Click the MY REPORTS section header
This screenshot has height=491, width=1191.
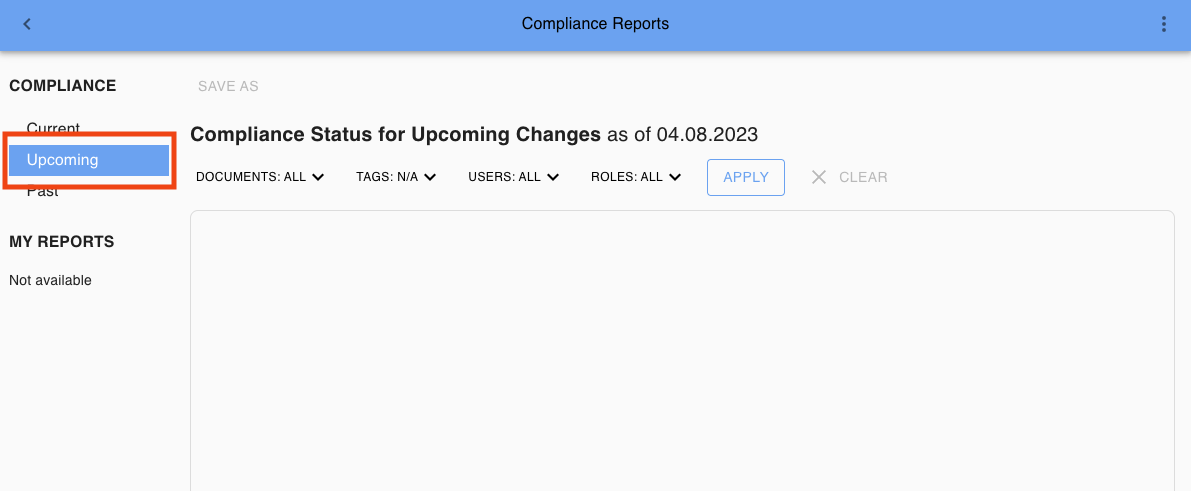[61, 241]
